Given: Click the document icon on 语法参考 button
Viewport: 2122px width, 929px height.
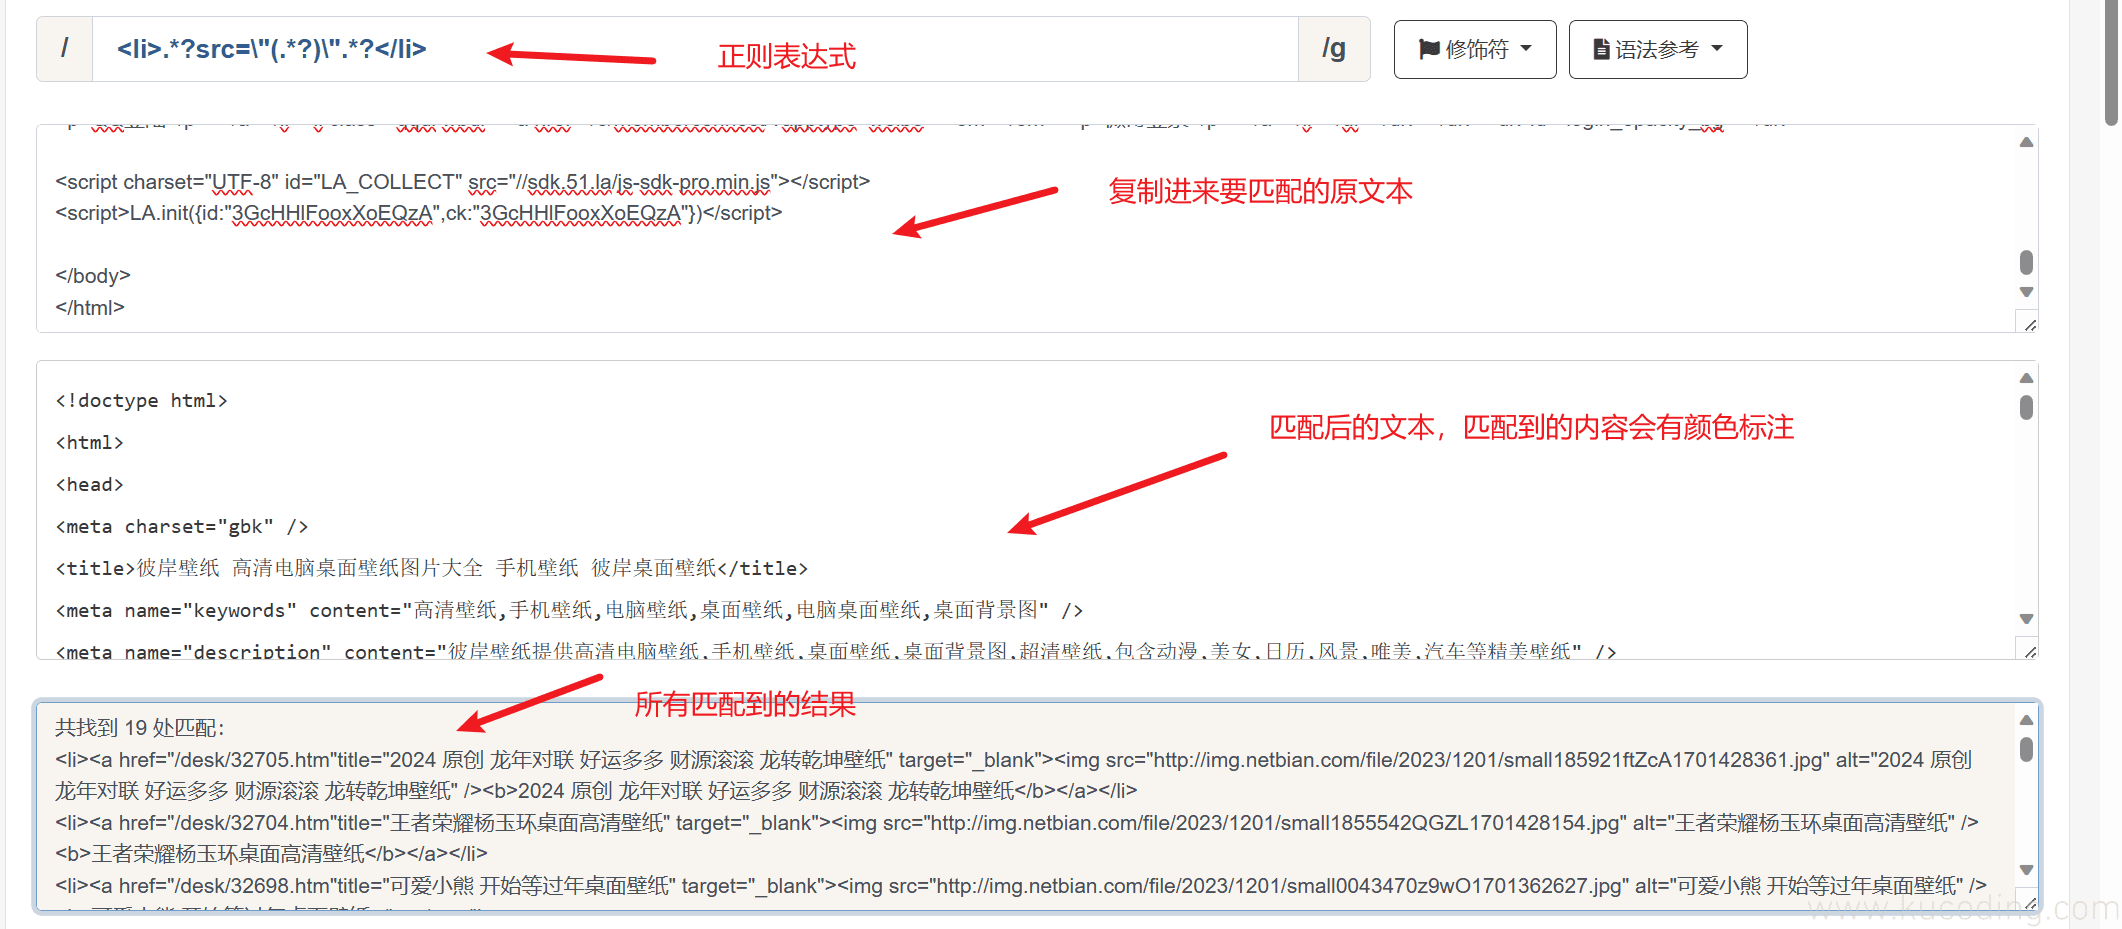Looking at the screenshot, I should [1601, 49].
